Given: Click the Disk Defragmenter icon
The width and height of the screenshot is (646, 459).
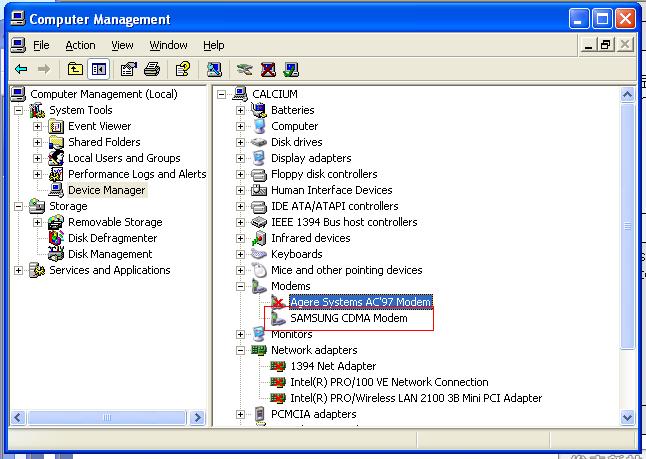Looking at the screenshot, I should click(56, 238).
